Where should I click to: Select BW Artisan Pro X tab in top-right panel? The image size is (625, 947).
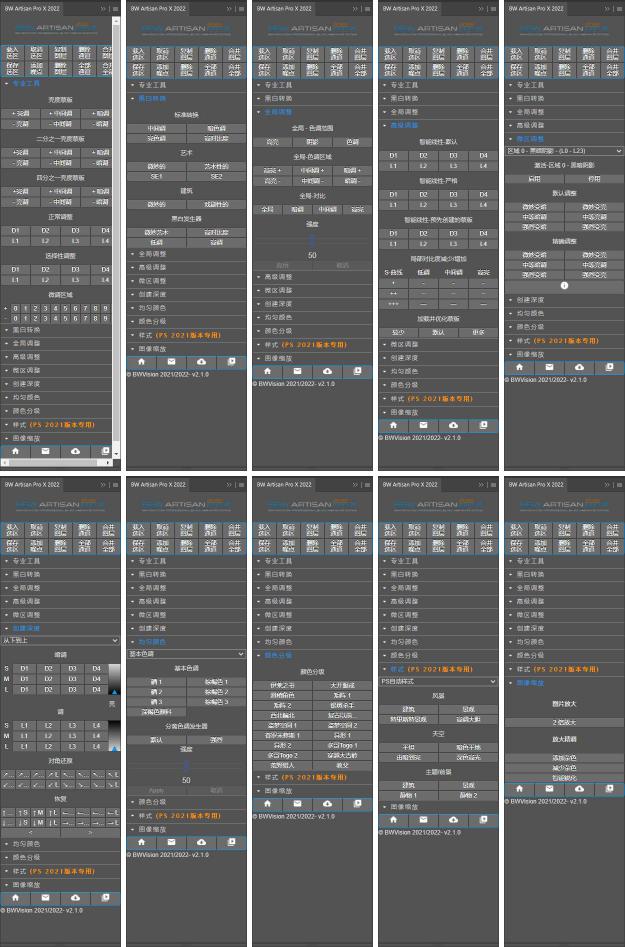click(x=542, y=7)
